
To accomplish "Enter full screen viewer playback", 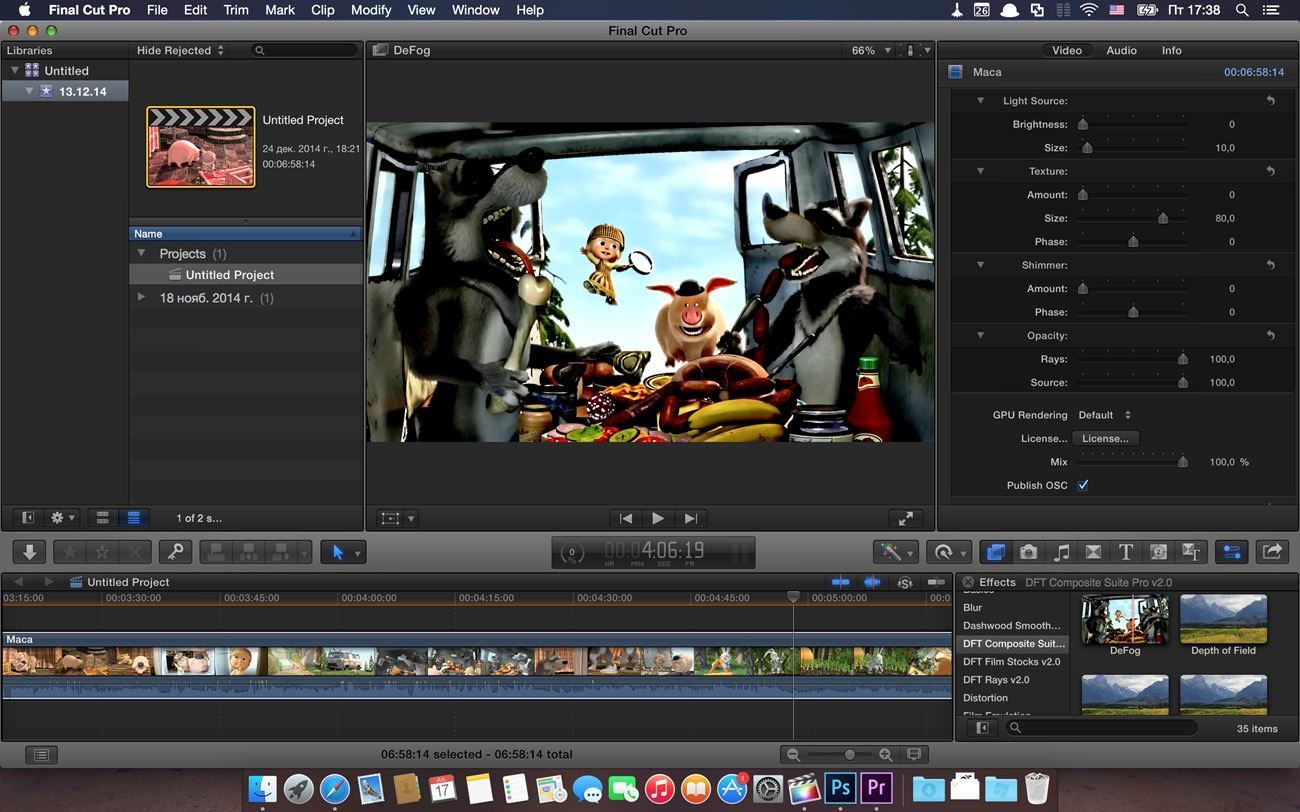I will [x=905, y=518].
